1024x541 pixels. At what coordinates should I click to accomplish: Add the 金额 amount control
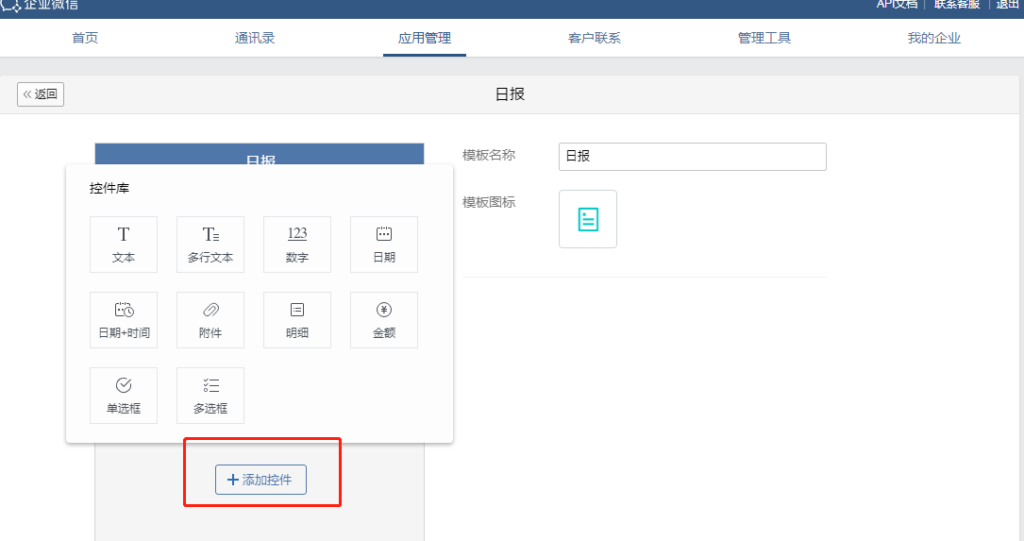click(x=384, y=320)
